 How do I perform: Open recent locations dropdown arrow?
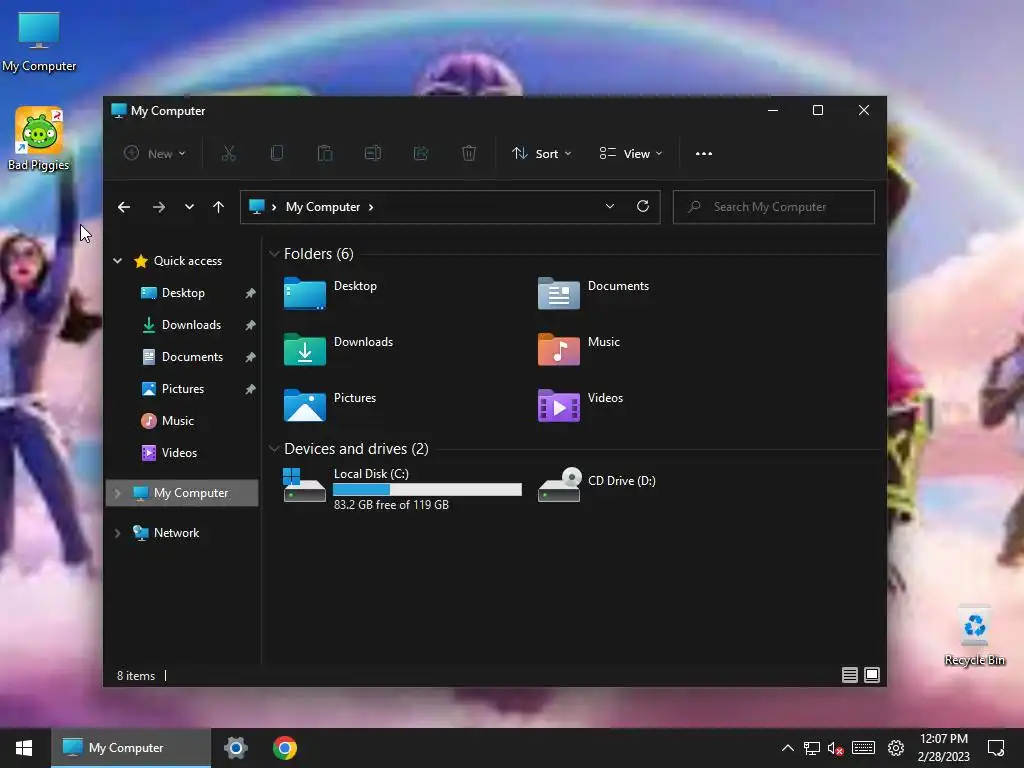click(189, 207)
